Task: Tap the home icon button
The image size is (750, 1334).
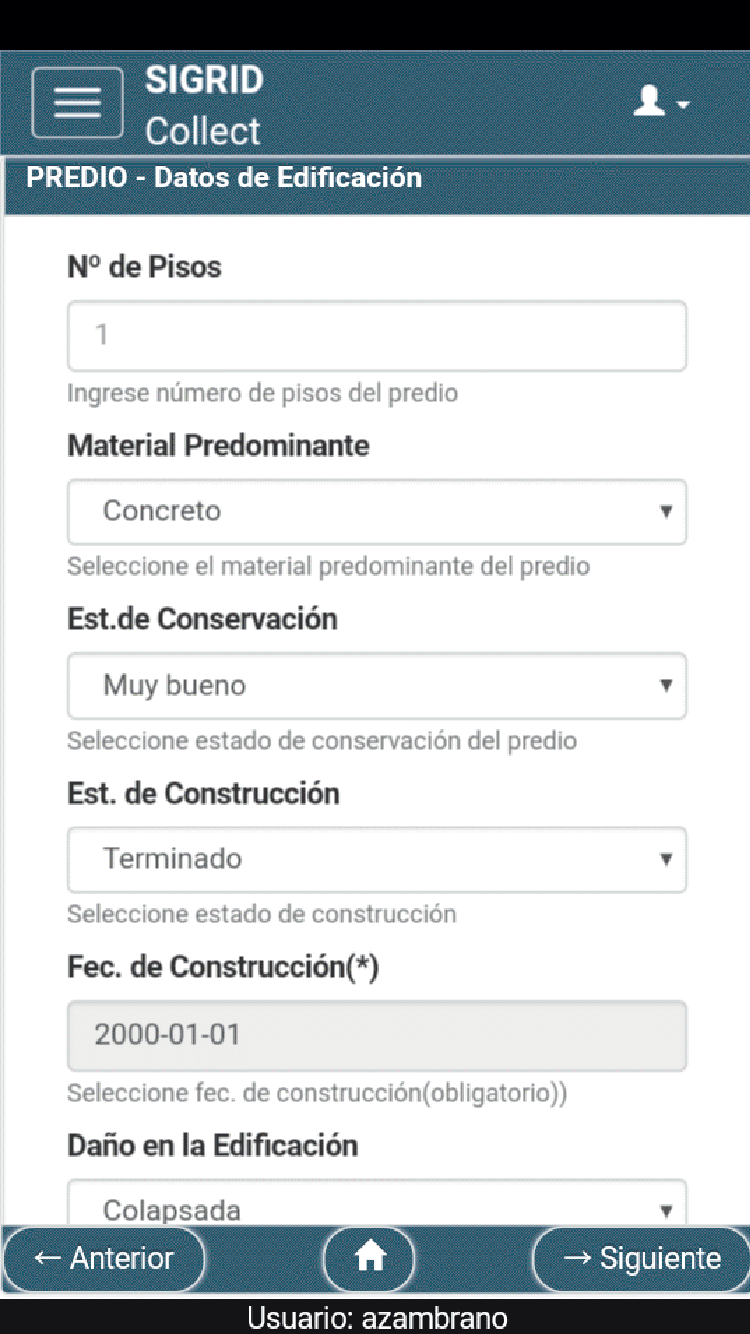Action: point(370,1257)
